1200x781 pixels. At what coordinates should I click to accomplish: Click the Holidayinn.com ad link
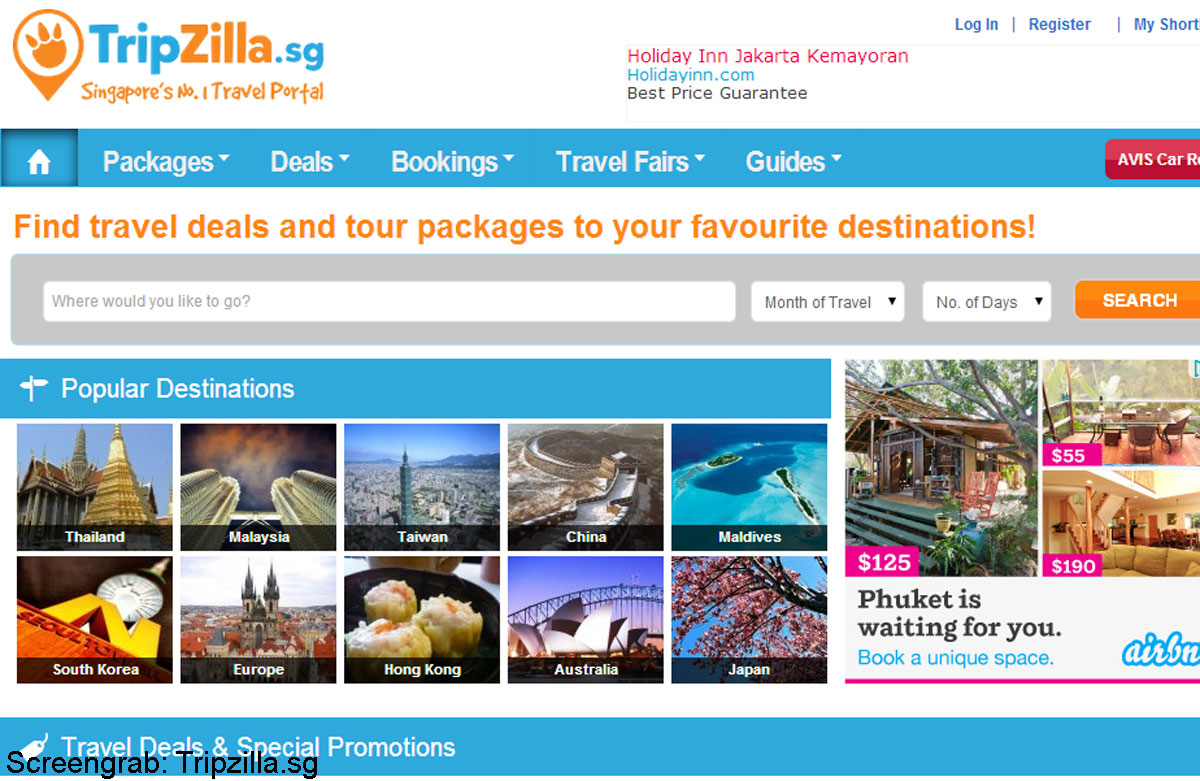691,75
